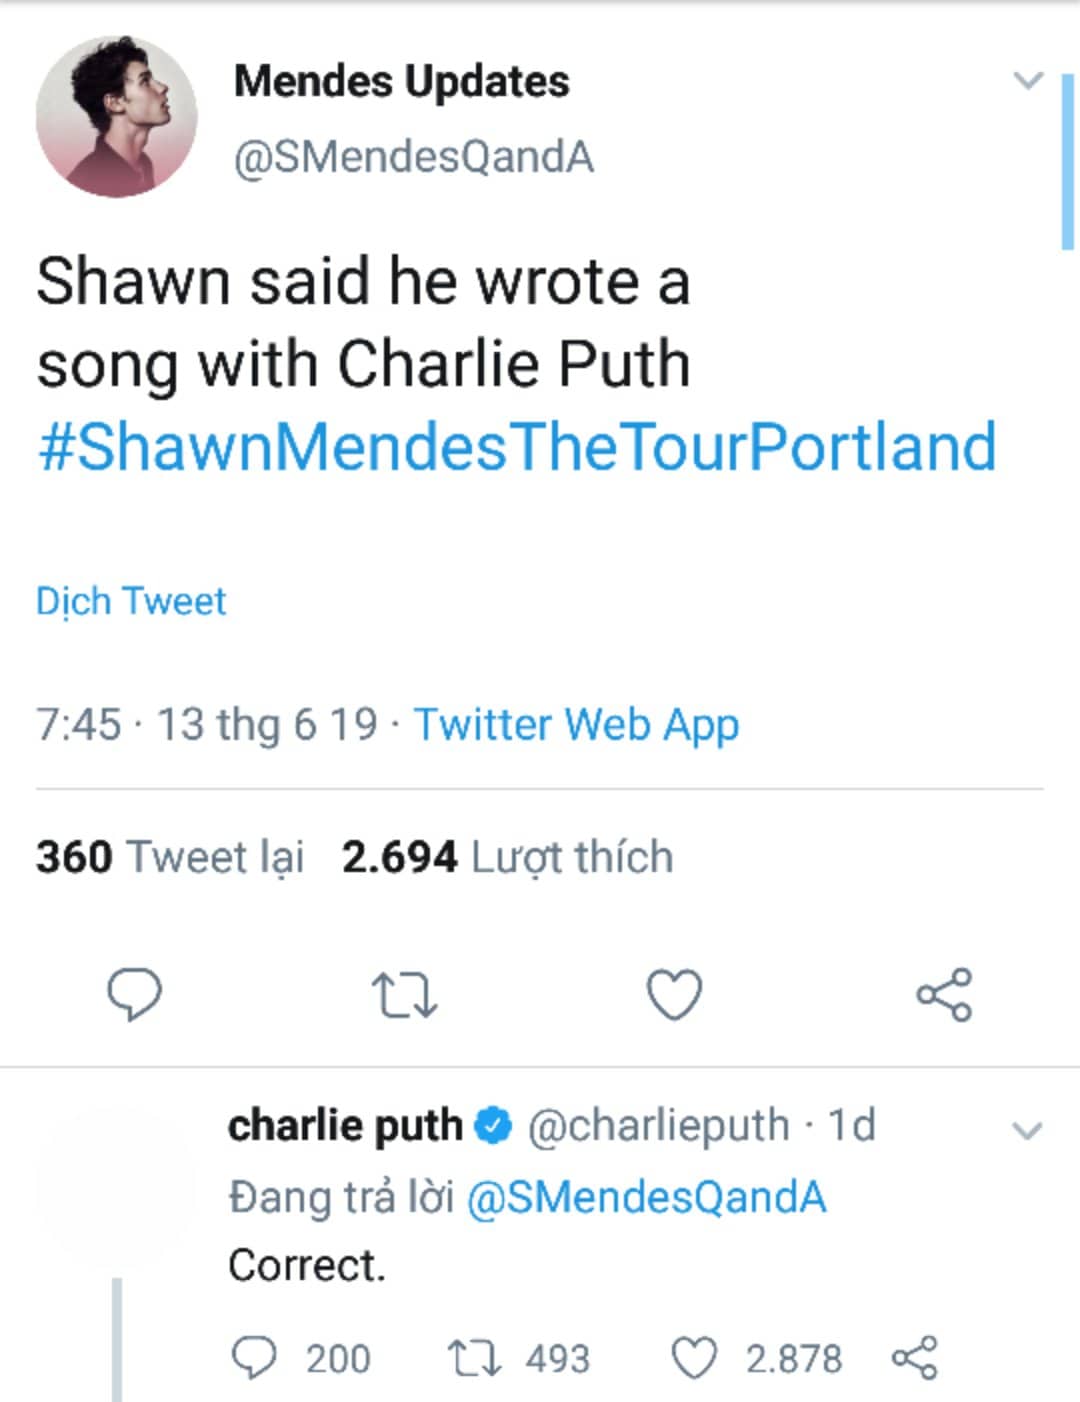The height and width of the screenshot is (1402, 1080).
Task: Open options chevron on Mendes Updates tweet
Action: (1028, 80)
